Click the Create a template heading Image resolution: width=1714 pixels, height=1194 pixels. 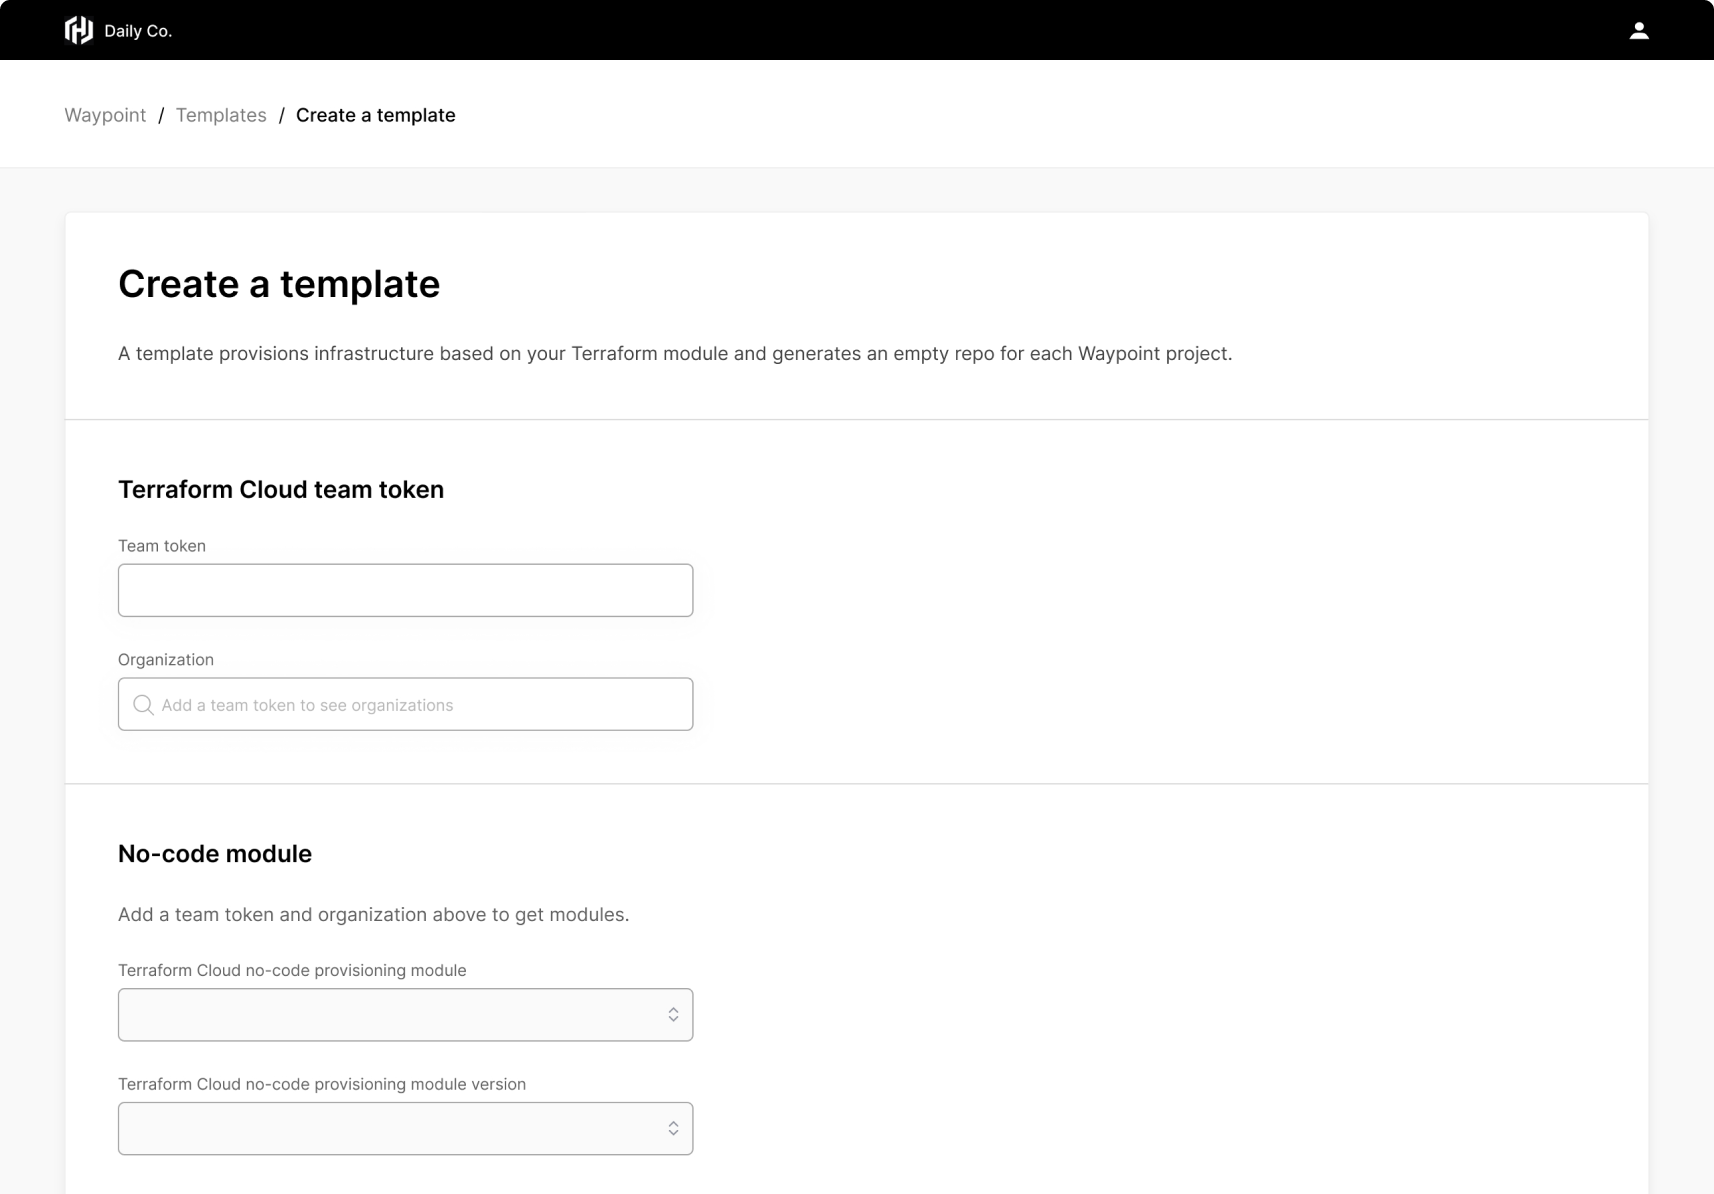279,284
